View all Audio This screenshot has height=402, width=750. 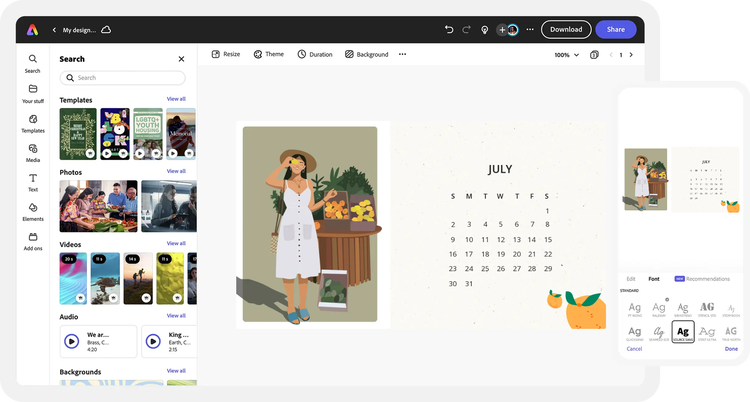pos(176,315)
